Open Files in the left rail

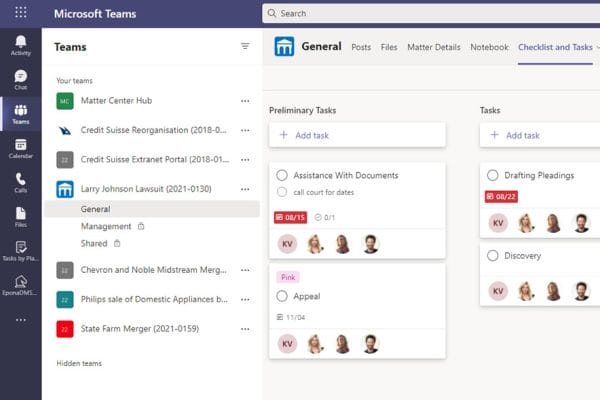tap(20, 217)
